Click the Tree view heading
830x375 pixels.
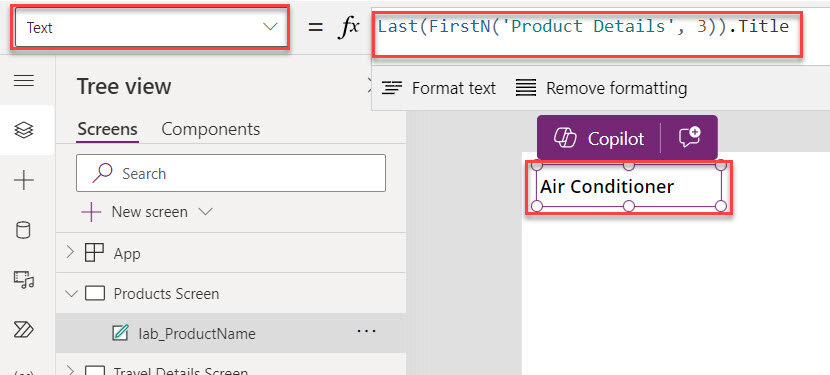124,86
